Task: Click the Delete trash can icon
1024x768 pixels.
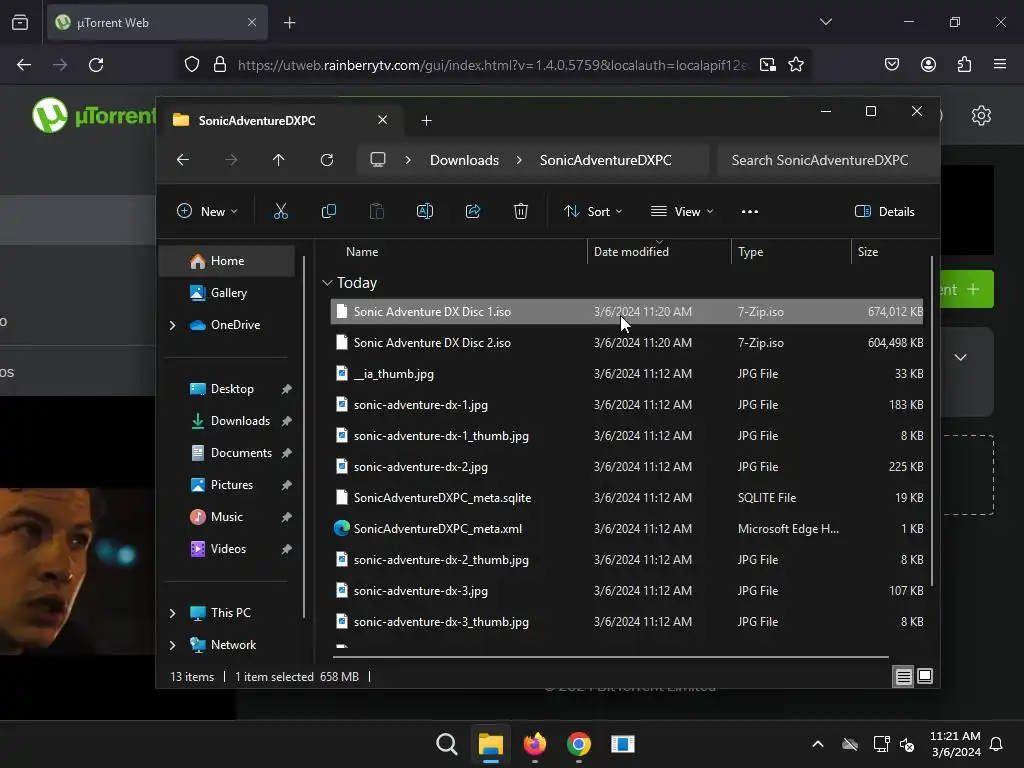Action: (x=520, y=211)
